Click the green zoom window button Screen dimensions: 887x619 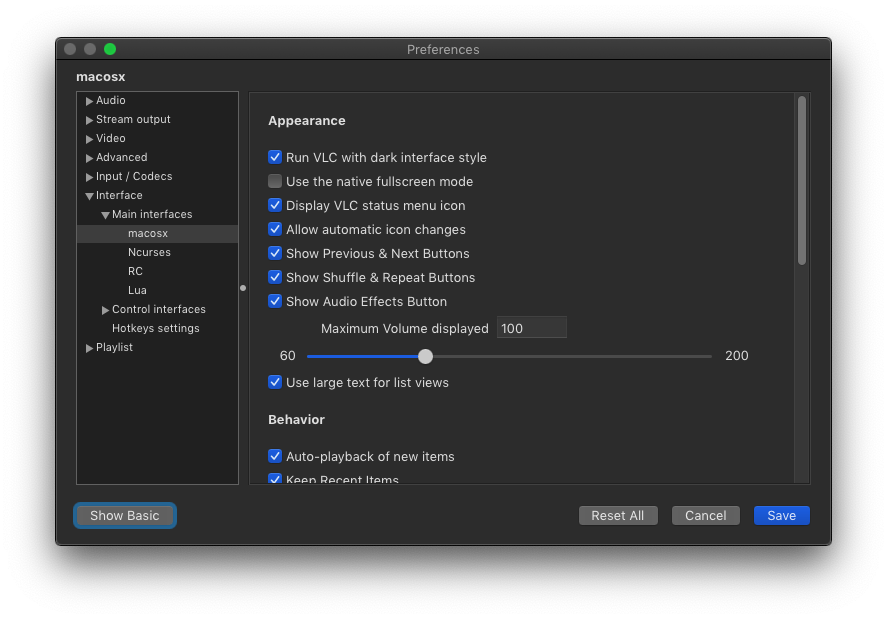(110, 49)
